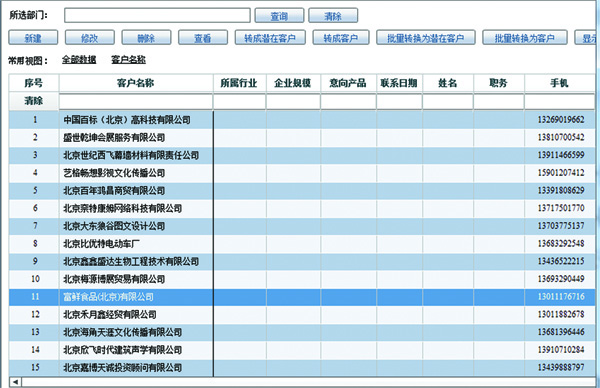Click the 修改 button
This screenshot has width=600, height=388.
[x=90, y=38]
